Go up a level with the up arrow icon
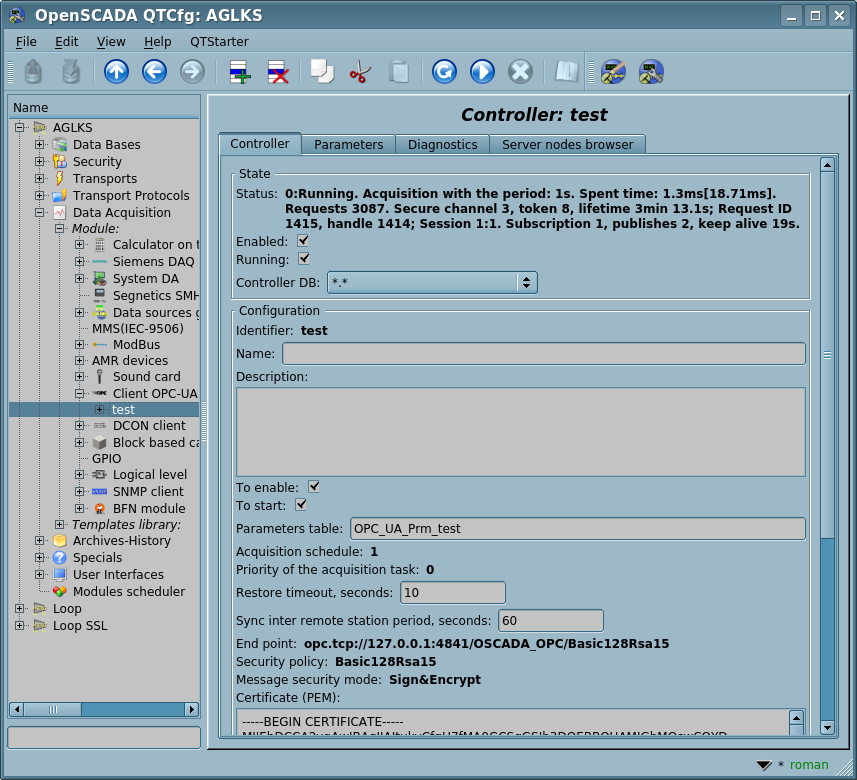Viewport: 857px width, 780px height. click(116, 72)
